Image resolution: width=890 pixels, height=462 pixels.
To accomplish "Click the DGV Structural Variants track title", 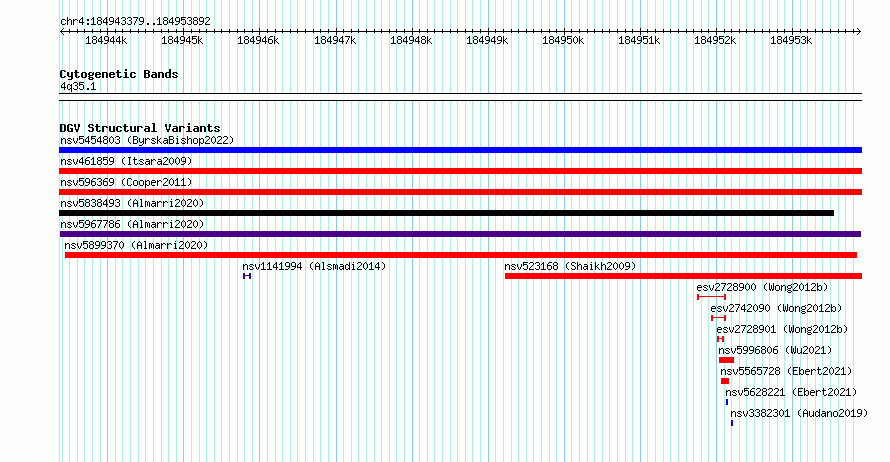I will (x=140, y=128).
